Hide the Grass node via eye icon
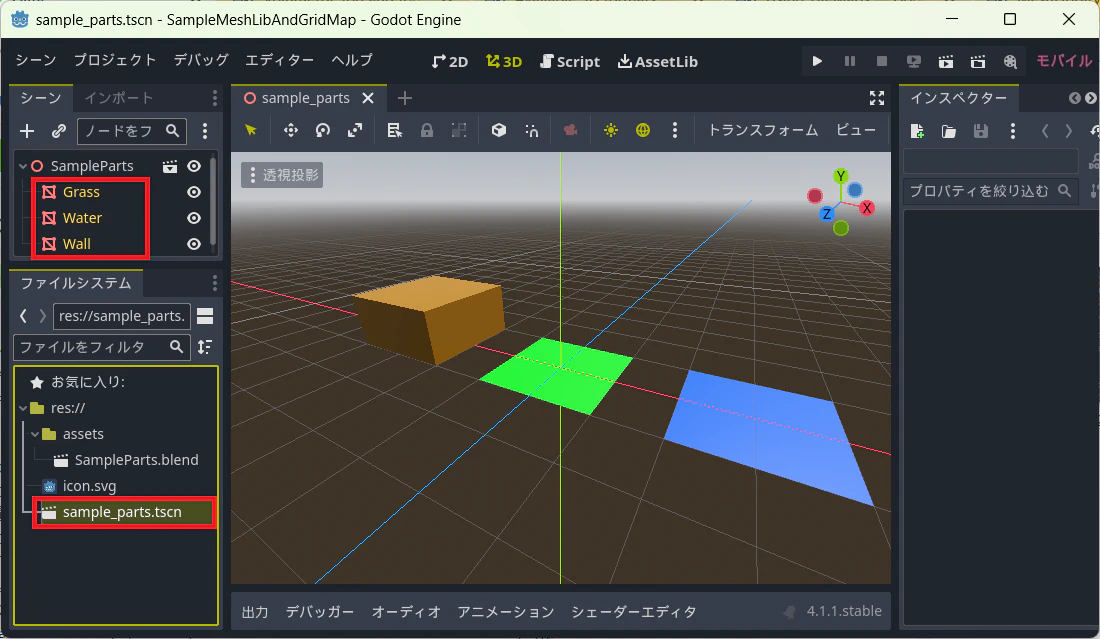1100x639 pixels. 194,192
